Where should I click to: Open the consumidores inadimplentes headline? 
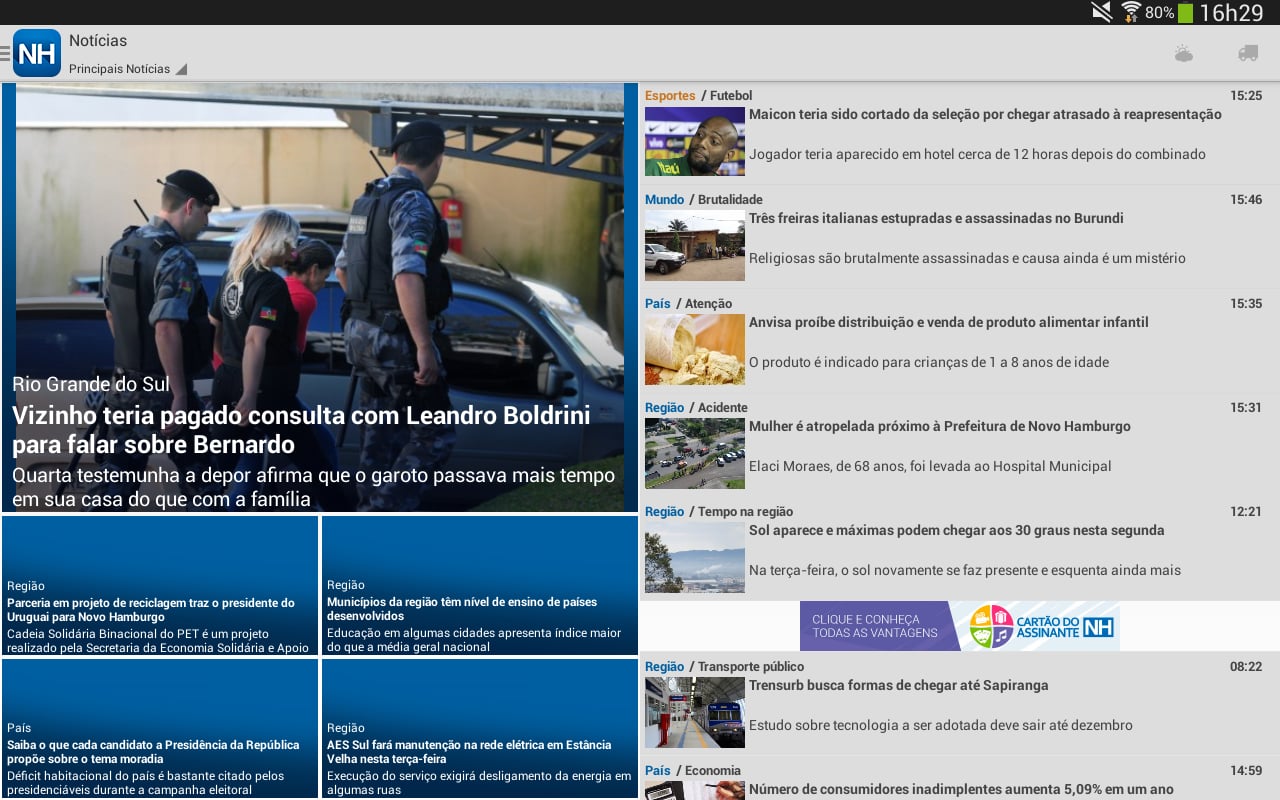[963, 790]
